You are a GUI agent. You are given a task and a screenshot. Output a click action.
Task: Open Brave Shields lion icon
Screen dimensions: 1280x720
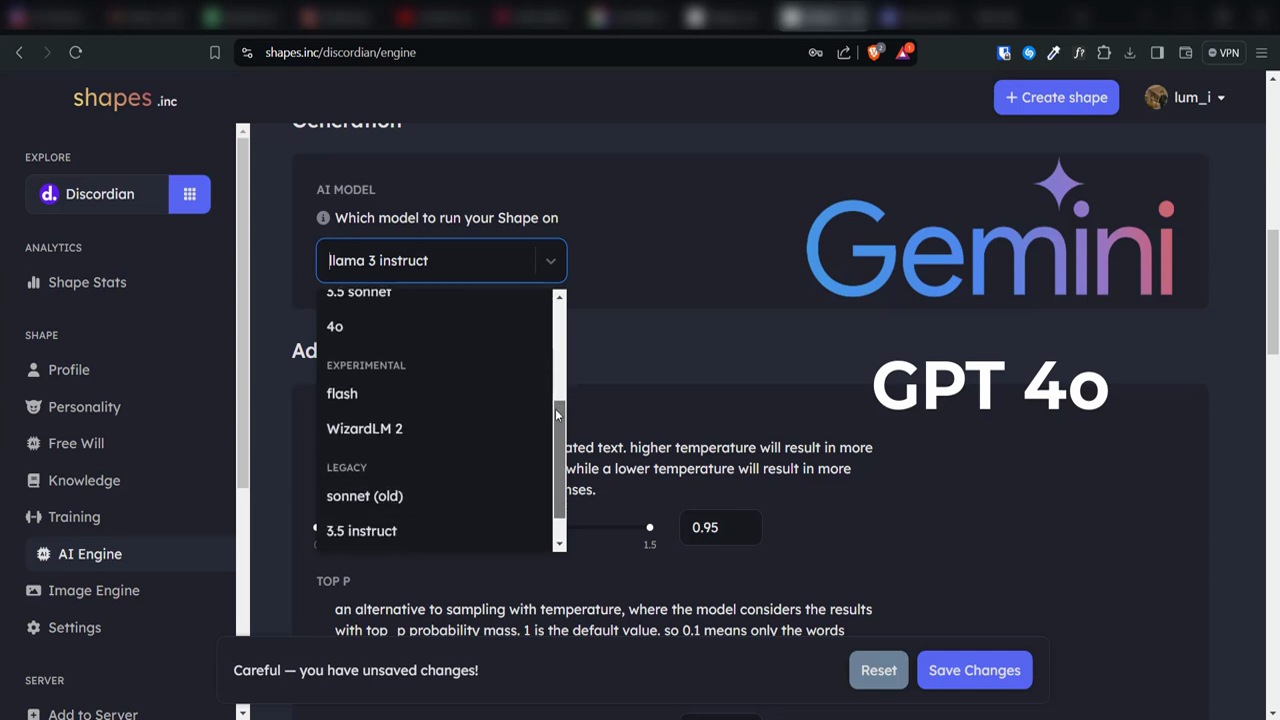click(874, 53)
